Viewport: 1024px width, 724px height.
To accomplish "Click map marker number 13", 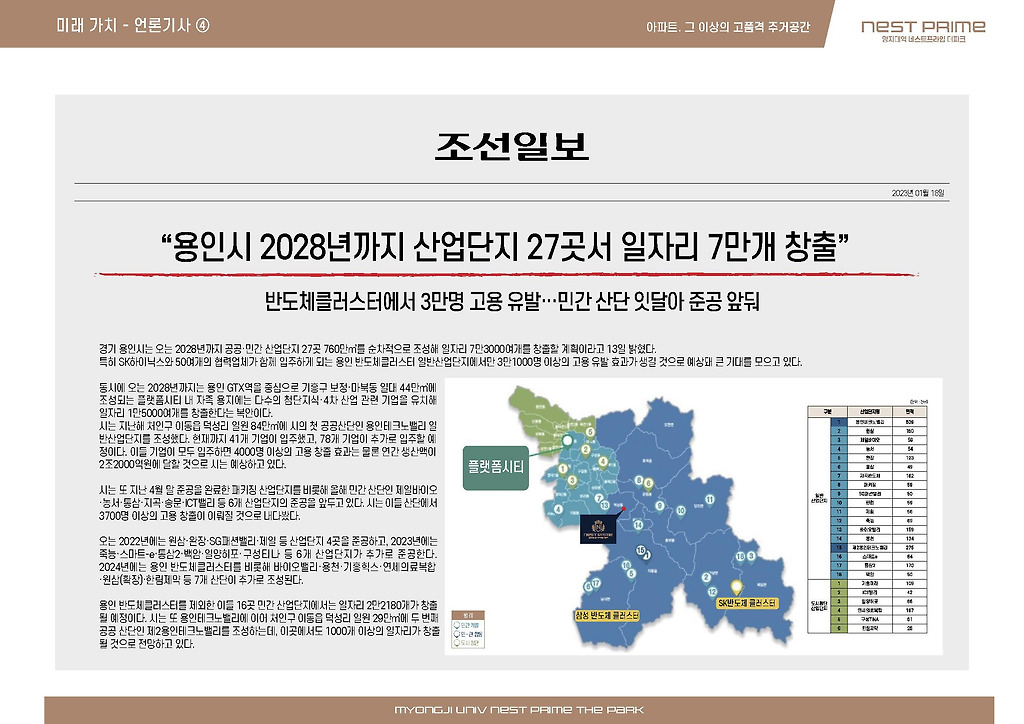I will (605, 506).
